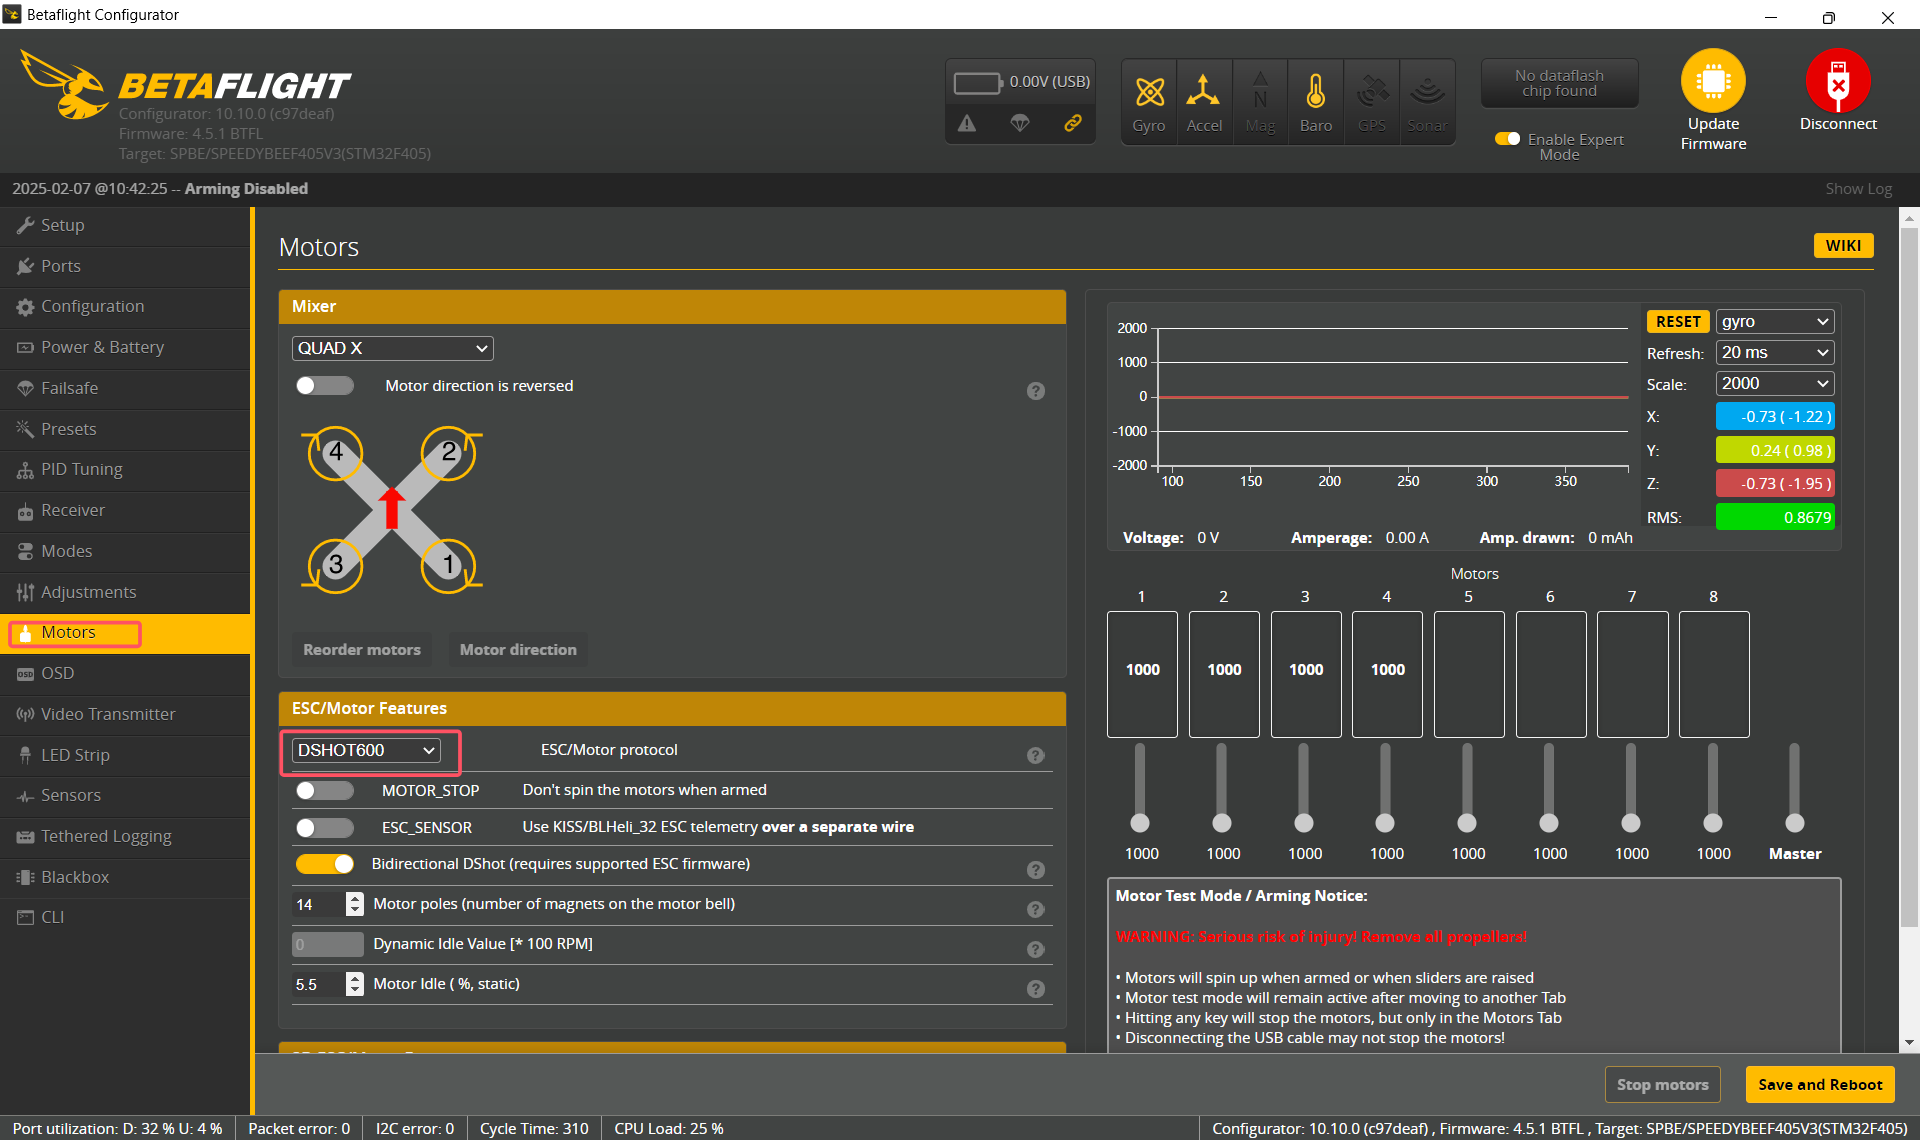Adjust Motor poles stepper arrows
1920x1140 pixels.
[x=354, y=904]
